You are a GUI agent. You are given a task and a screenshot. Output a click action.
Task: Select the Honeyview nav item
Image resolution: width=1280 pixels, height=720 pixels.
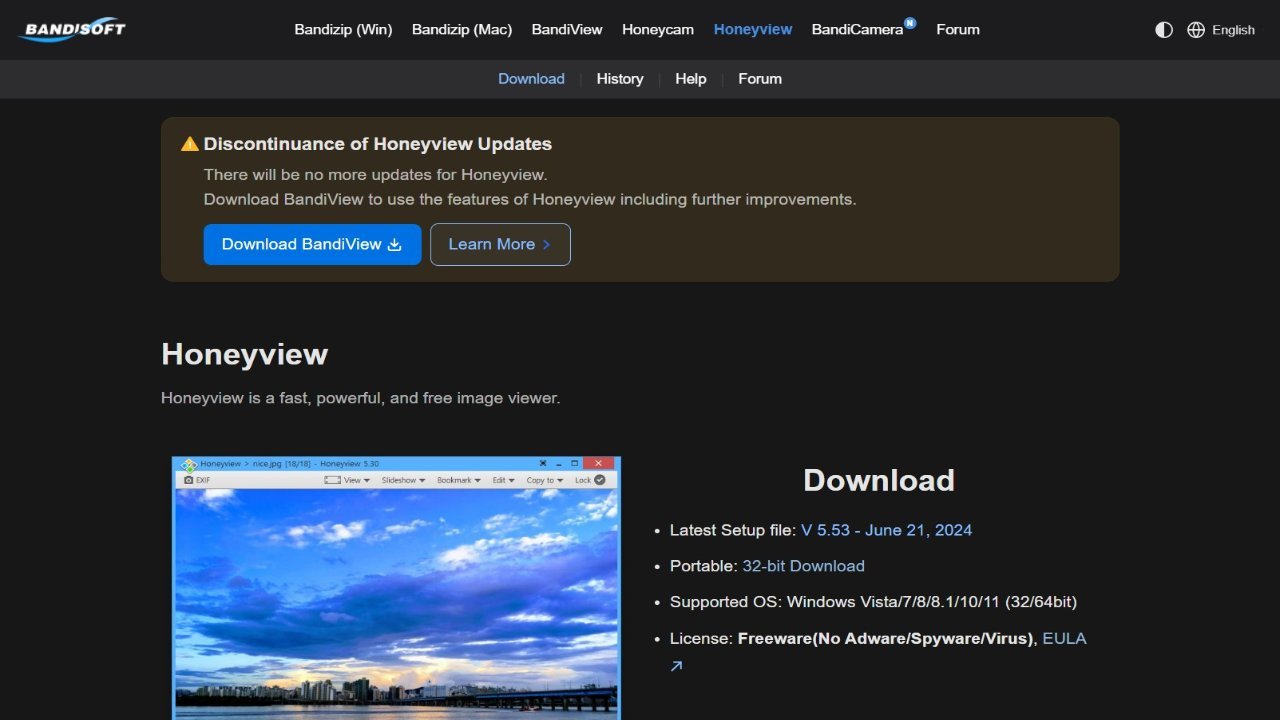753,30
